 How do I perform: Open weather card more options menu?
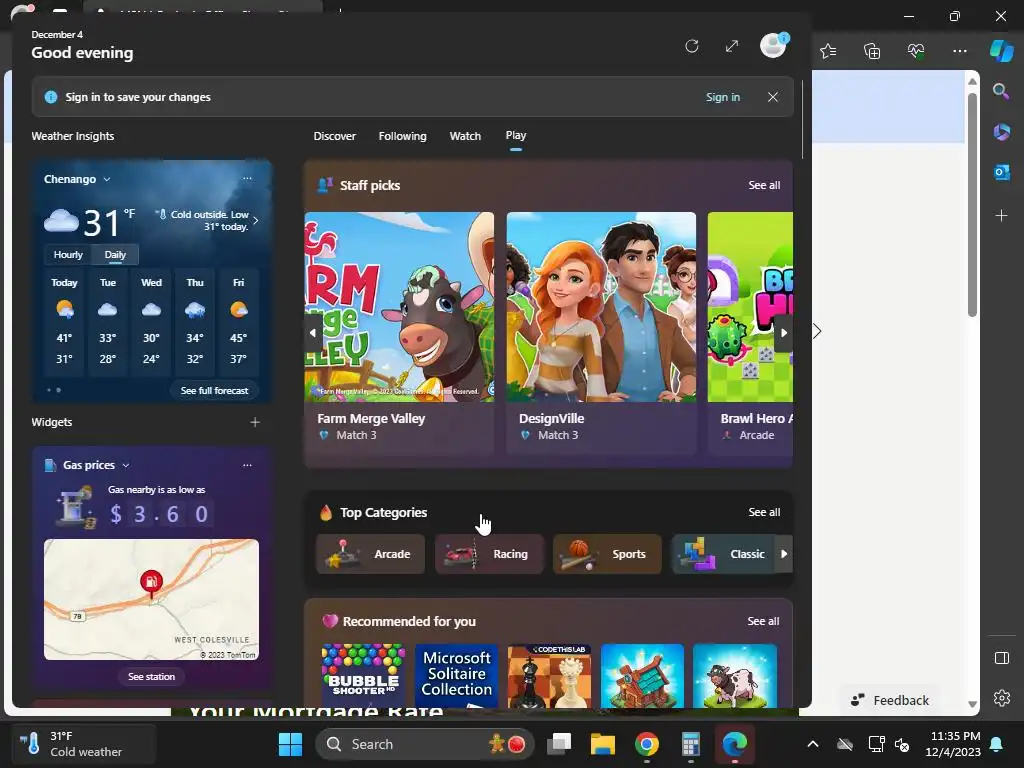[x=247, y=178]
